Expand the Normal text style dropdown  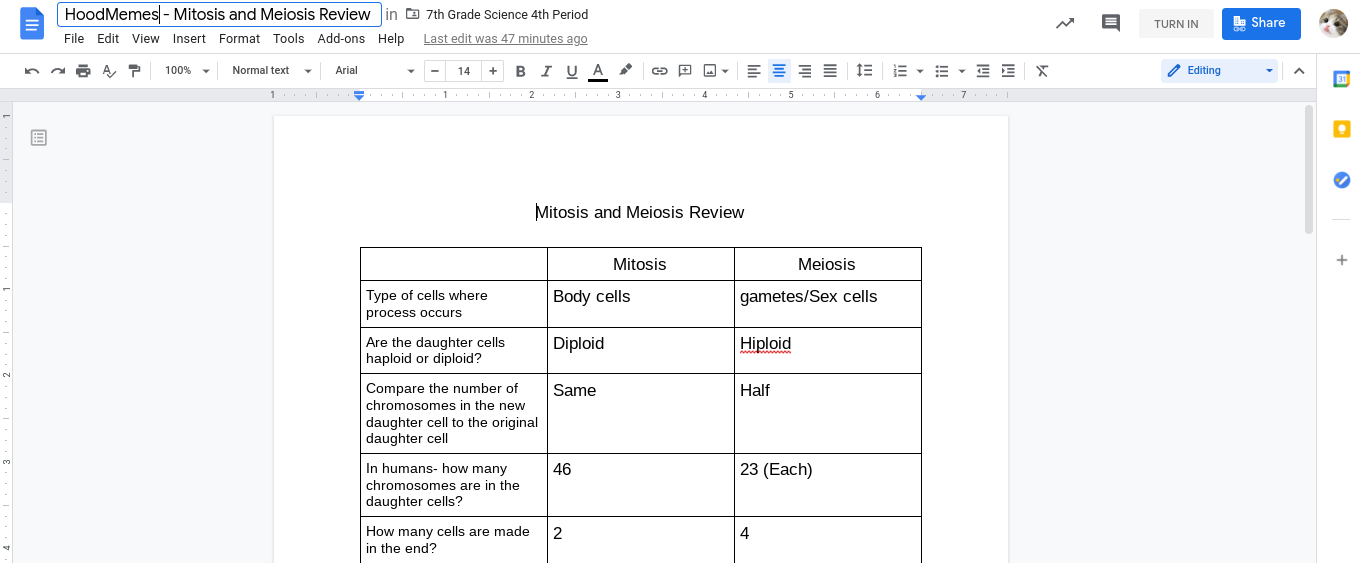click(271, 71)
